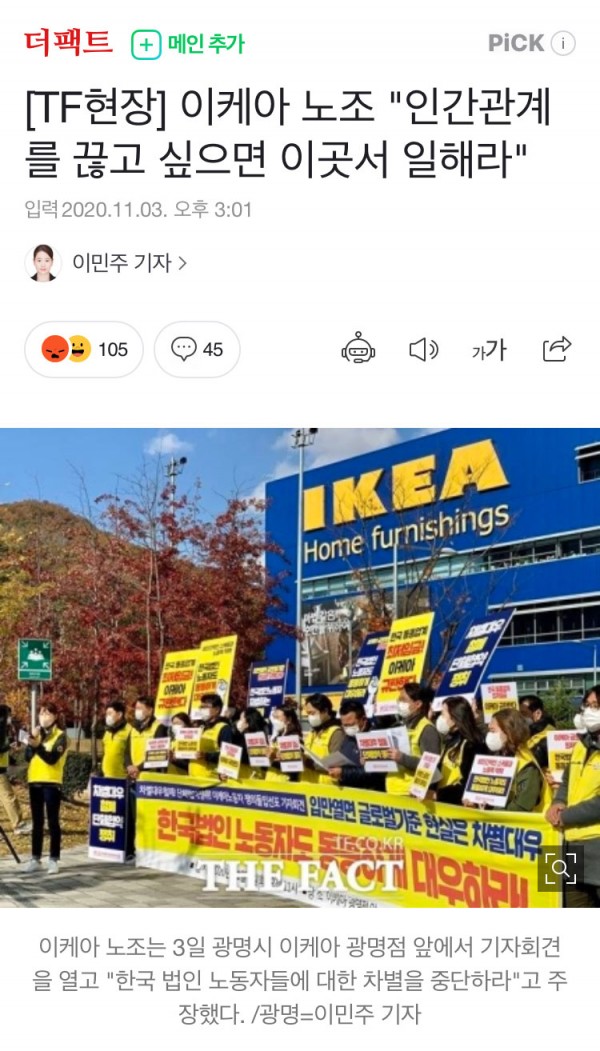Image resolution: width=600 pixels, height=1051 pixels.
Task: Expand the chevron next to 이민주 기자
Action: (x=182, y=263)
